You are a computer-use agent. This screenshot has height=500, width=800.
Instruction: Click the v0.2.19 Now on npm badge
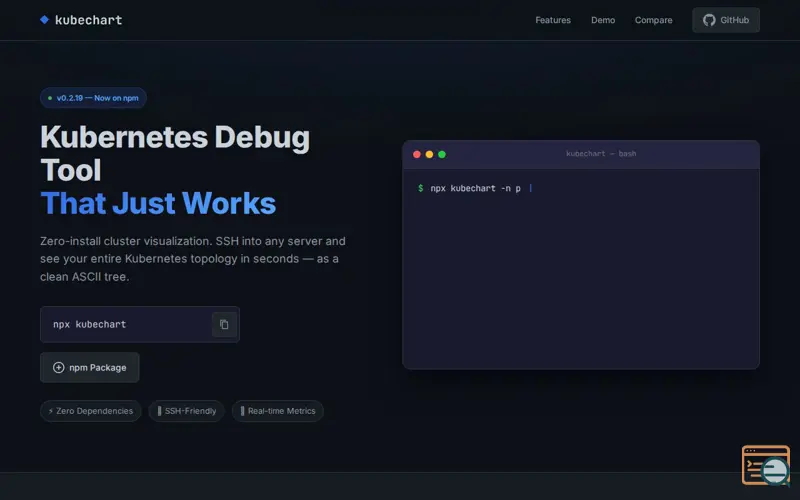[x=93, y=98]
